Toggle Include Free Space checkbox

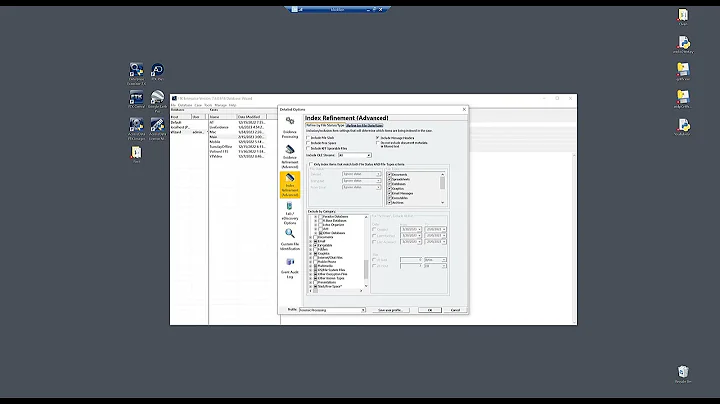[x=309, y=143]
